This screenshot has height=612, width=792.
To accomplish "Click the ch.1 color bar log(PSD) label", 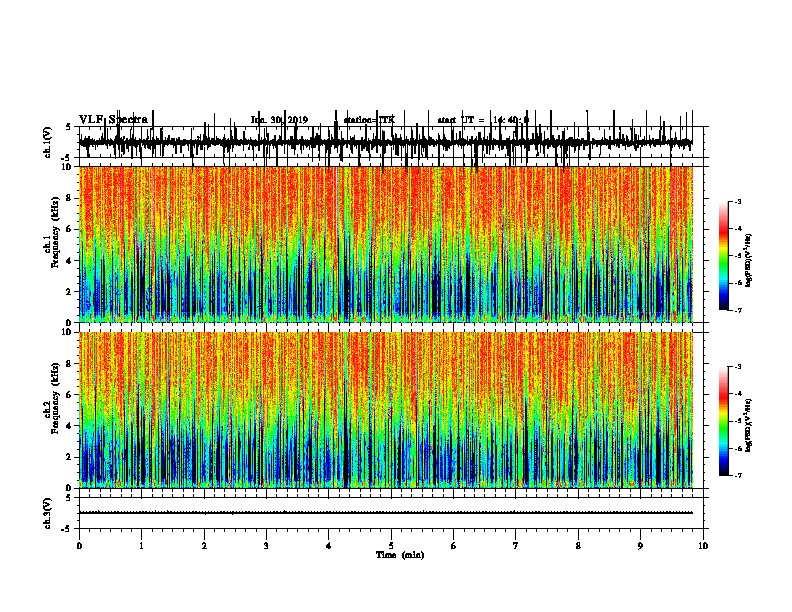I will pyautogui.click(x=748, y=260).
